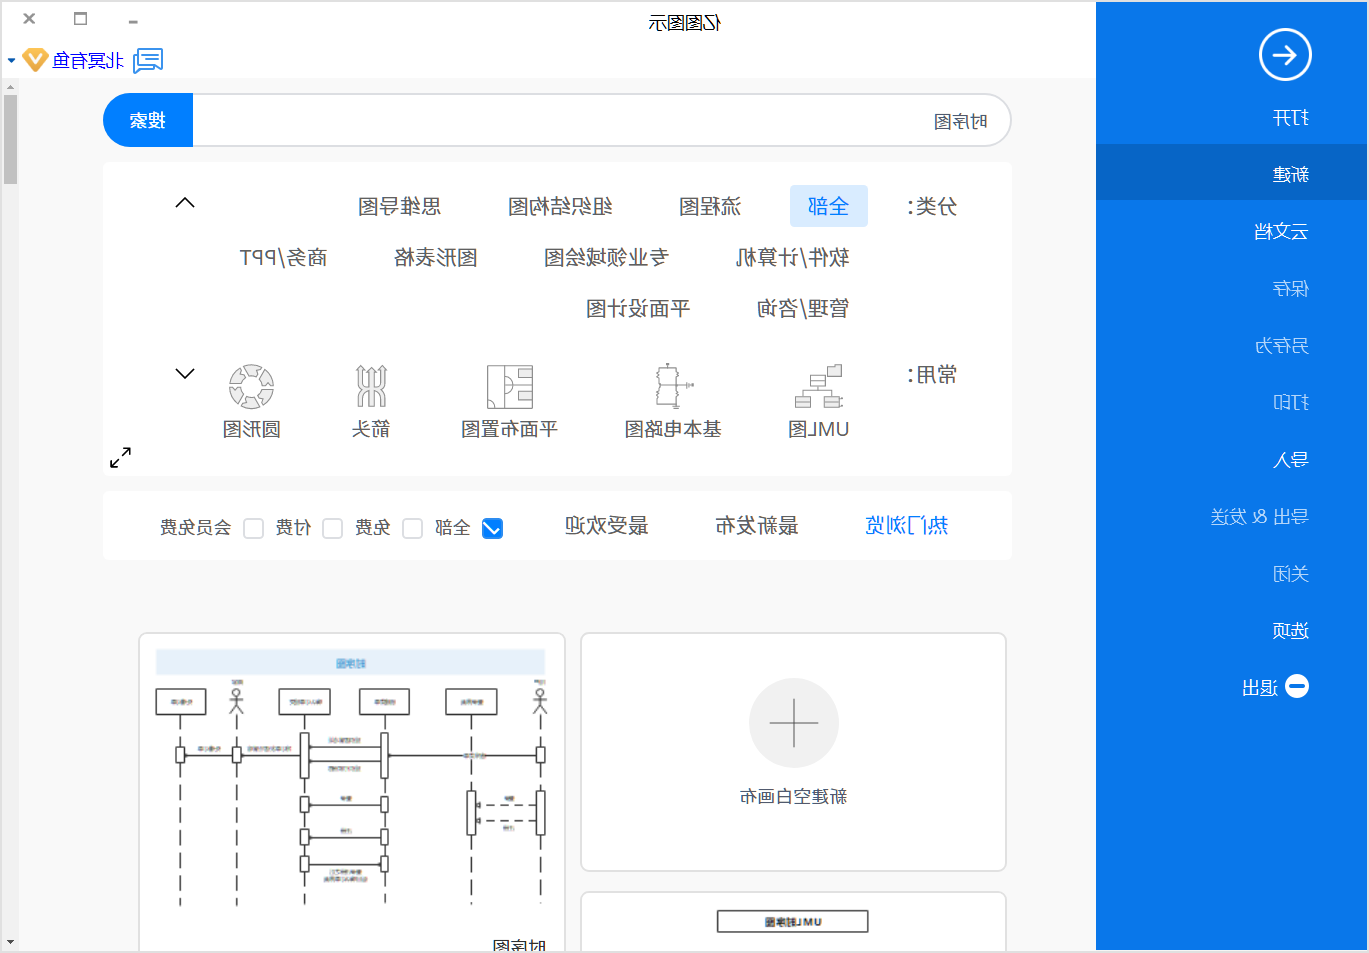Click the vertical scrollbar thumb
Screen dimensions: 1369x953
pyautogui.click(x=10, y=140)
